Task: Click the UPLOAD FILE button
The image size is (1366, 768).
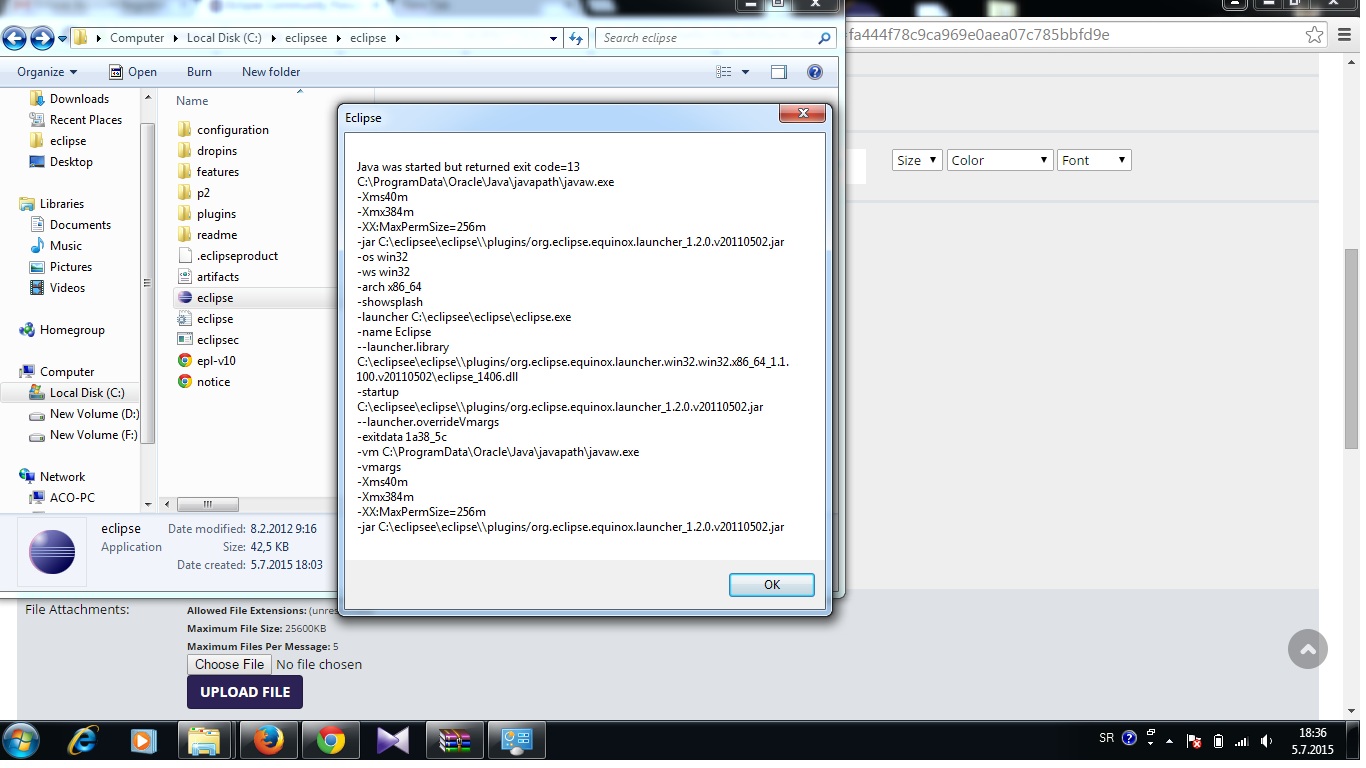Action: click(x=245, y=692)
